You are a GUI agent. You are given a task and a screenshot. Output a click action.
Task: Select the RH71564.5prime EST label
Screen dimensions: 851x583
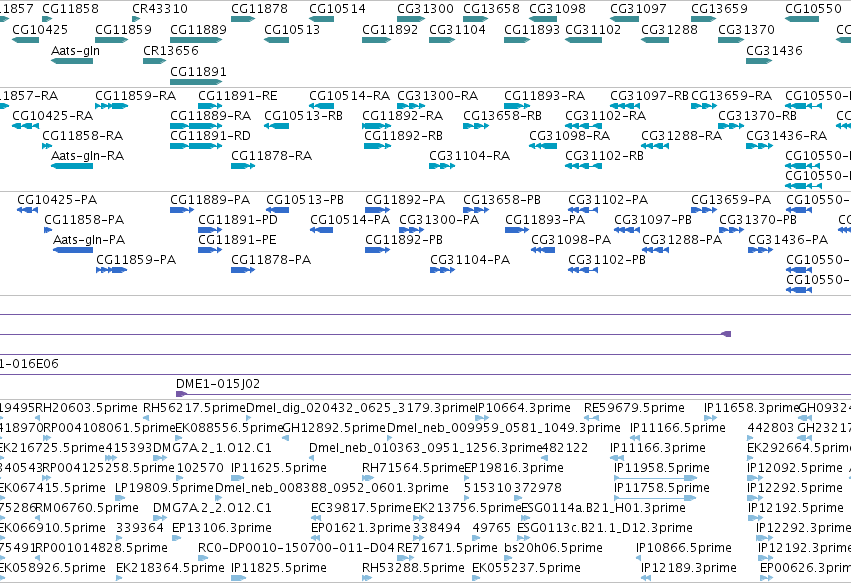tap(412, 468)
